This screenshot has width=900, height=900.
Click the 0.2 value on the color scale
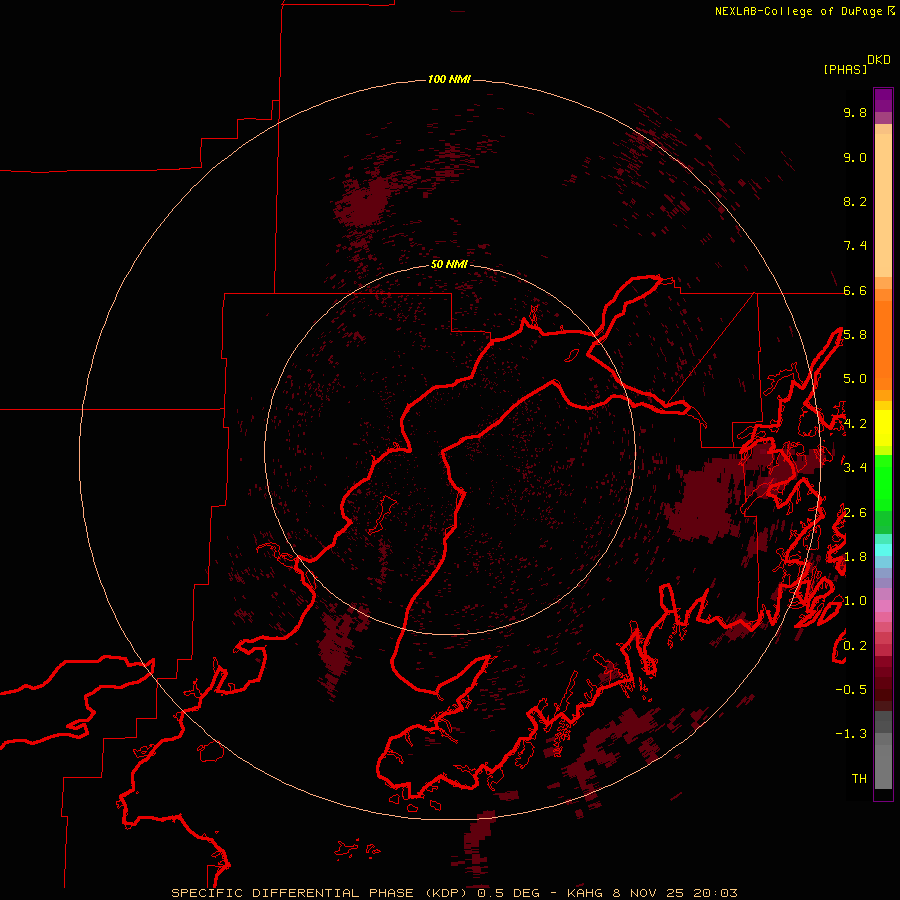click(855, 646)
